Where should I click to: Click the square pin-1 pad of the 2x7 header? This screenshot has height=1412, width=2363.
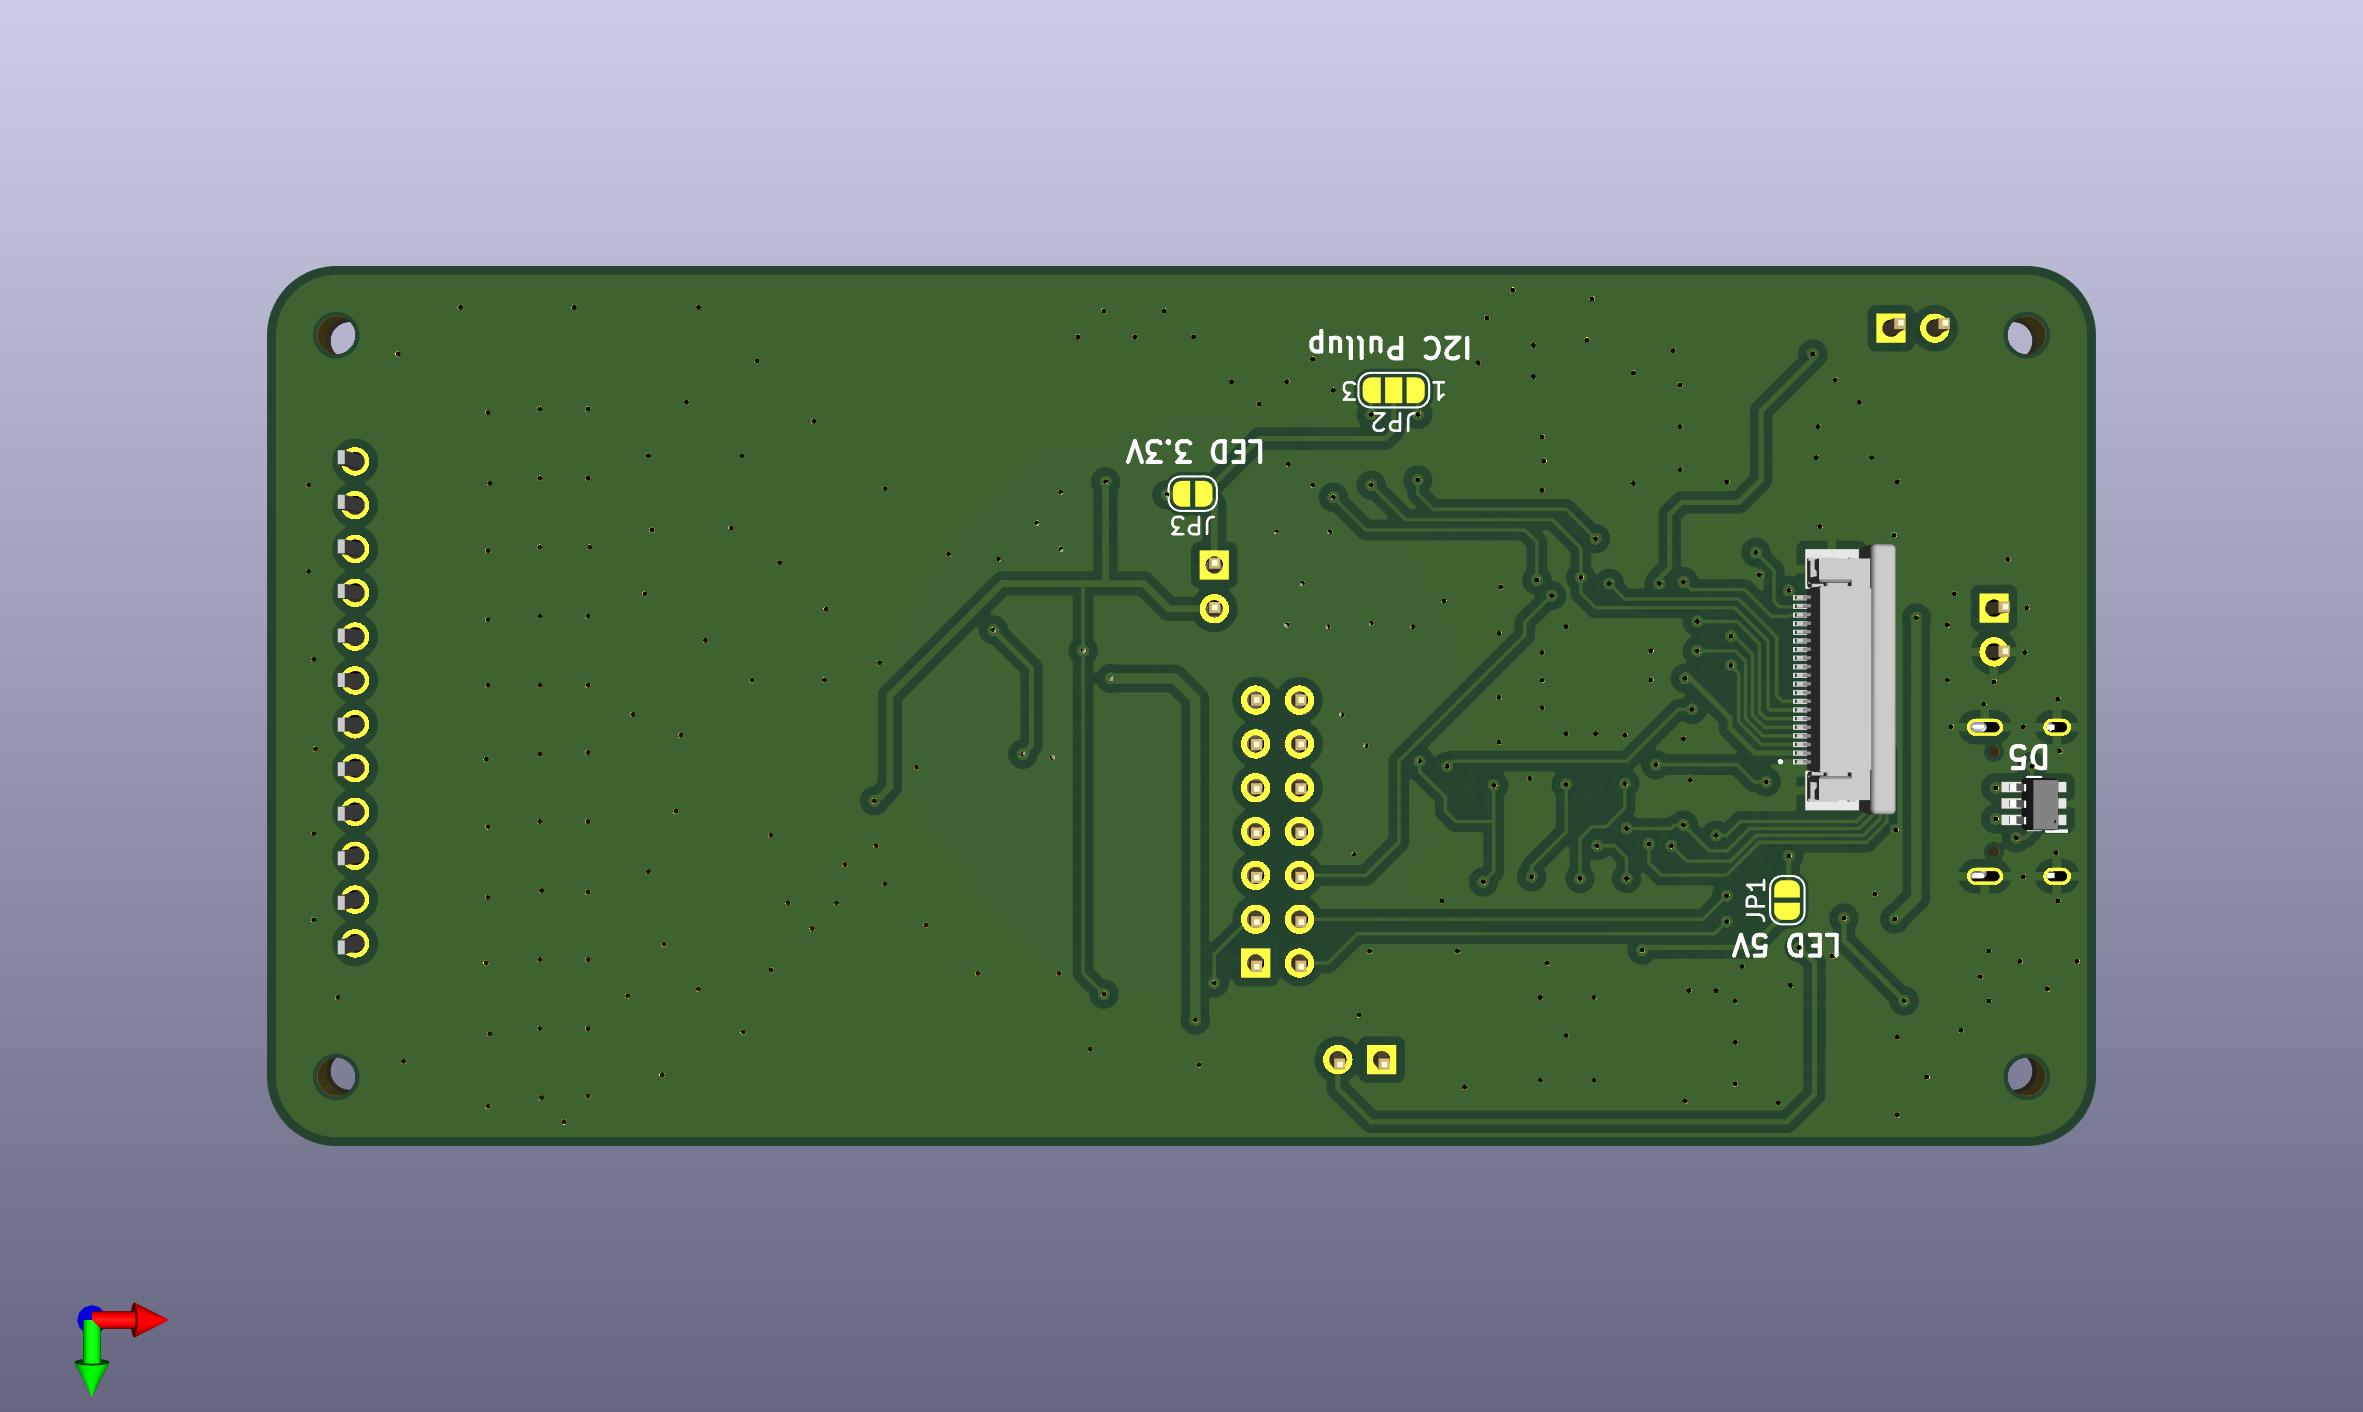[x=1255, y=963]
